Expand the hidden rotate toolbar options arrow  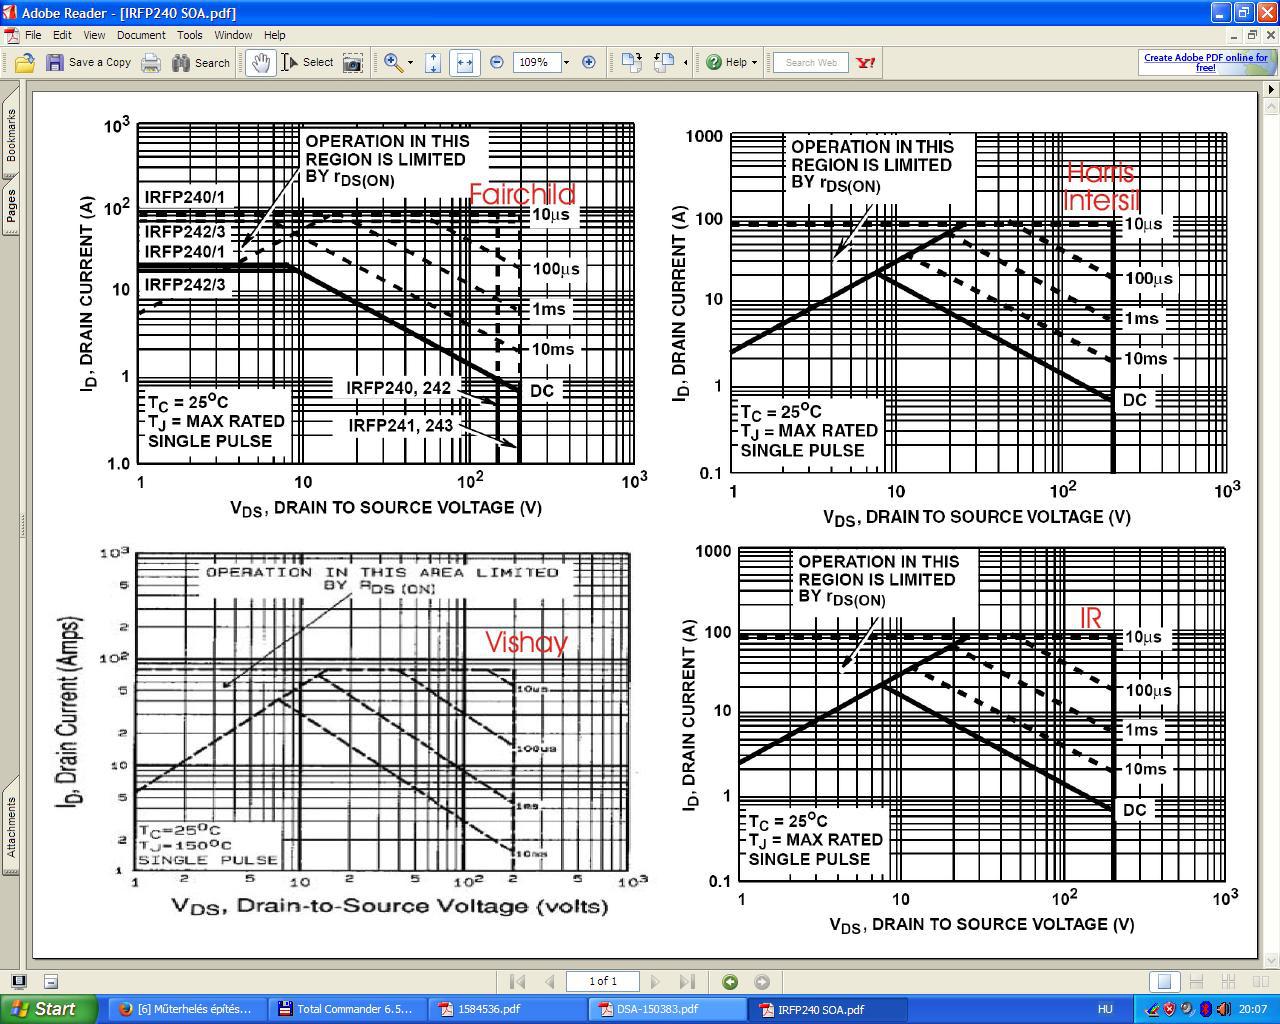685,62
